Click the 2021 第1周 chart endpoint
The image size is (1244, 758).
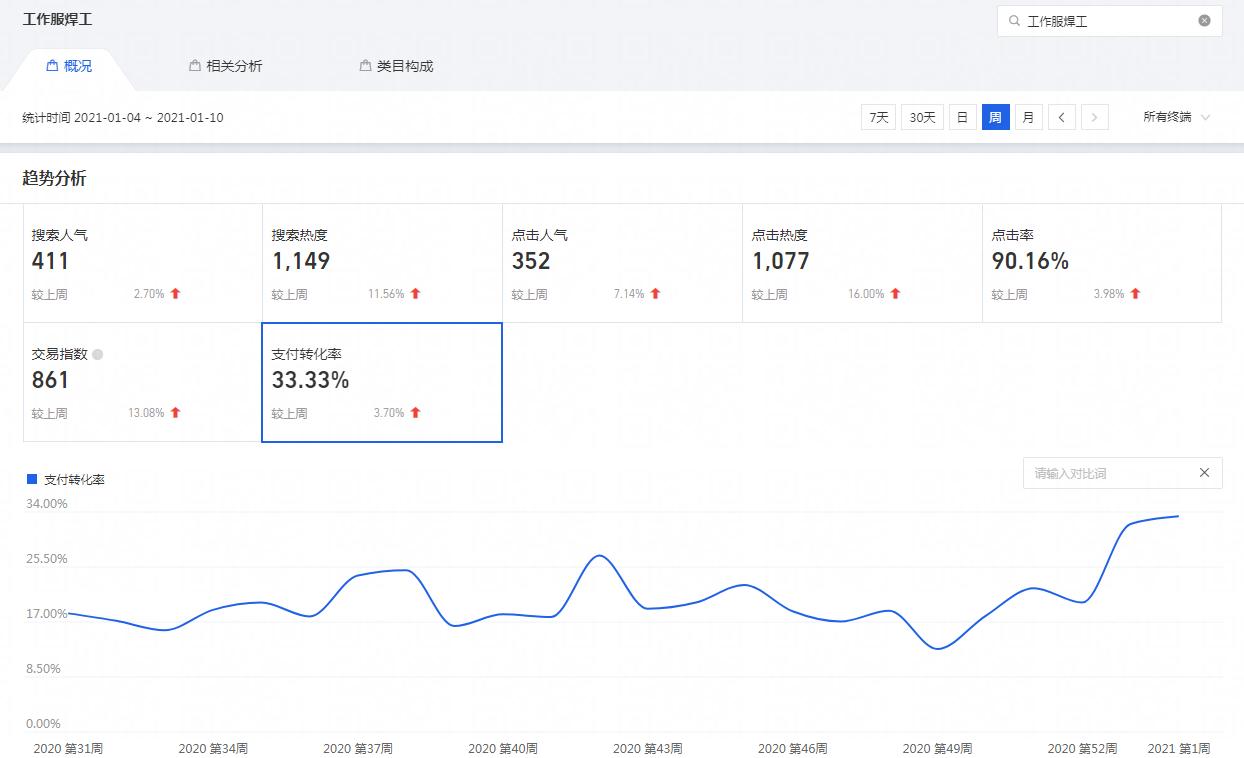pos(1178,516)
